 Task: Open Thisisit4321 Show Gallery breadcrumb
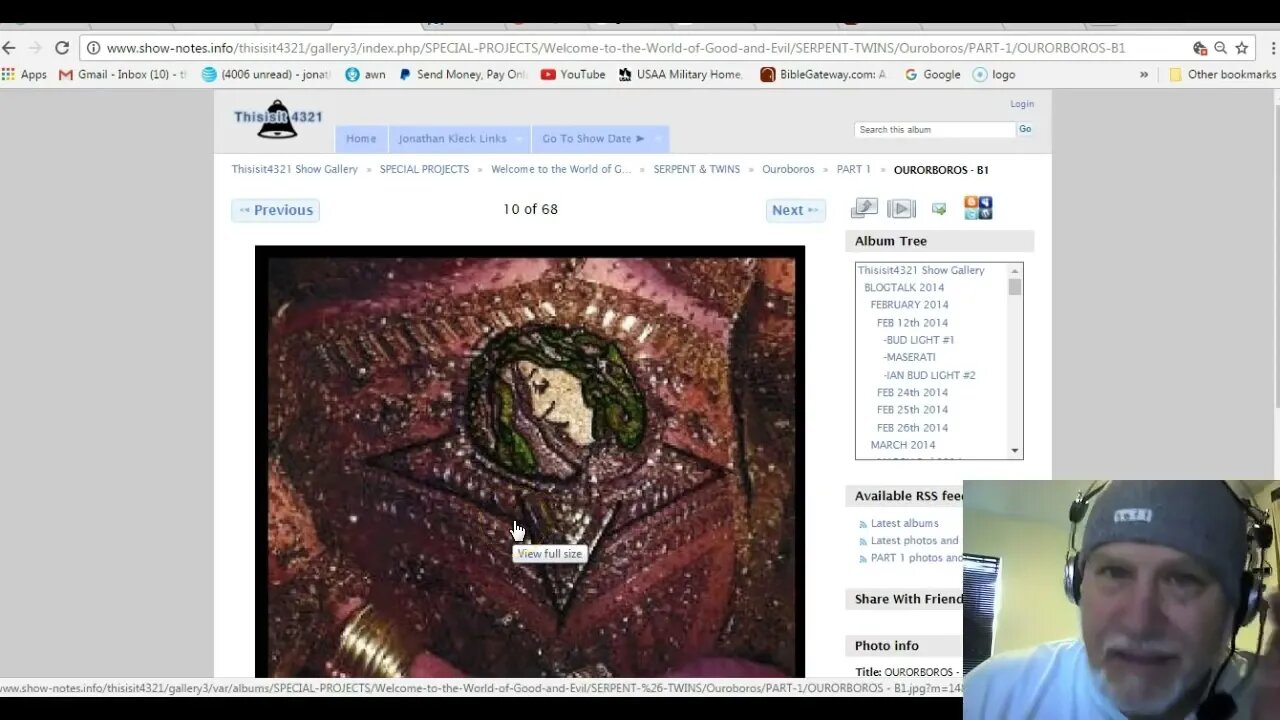[x=295, y=169]
